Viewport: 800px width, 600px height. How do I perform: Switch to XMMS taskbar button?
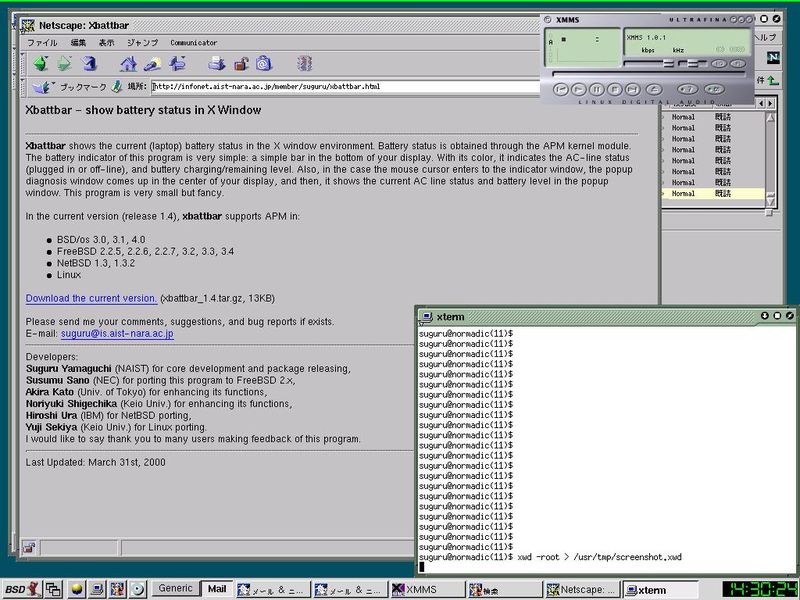427,590
